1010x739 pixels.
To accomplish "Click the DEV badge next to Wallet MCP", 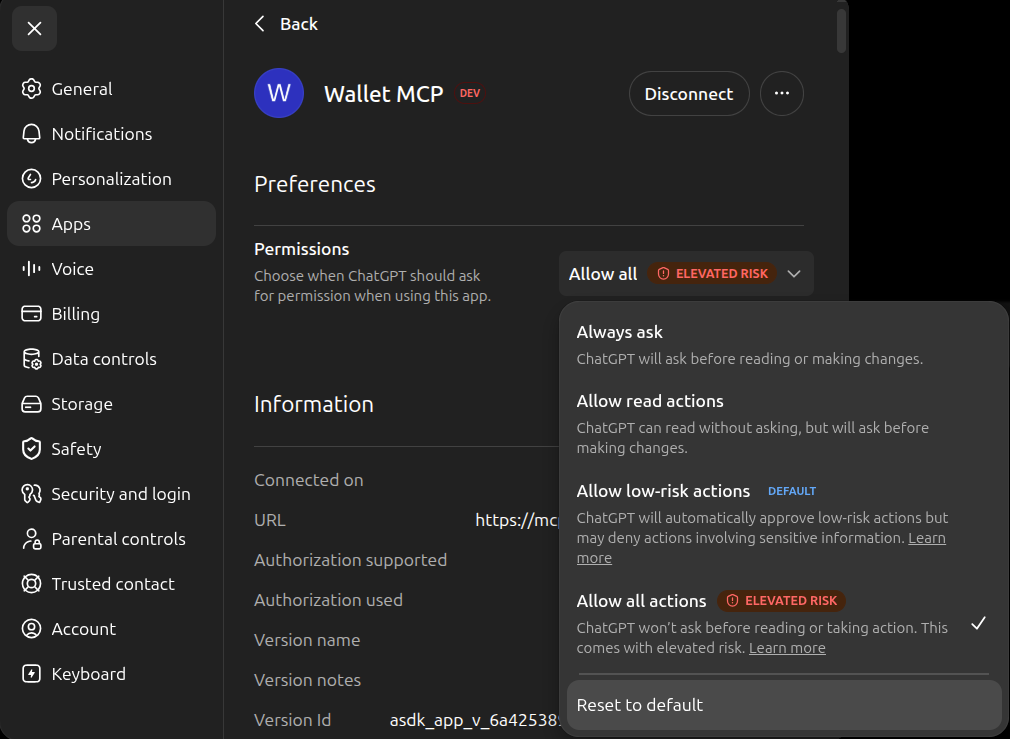I will (x=470, y=93).
